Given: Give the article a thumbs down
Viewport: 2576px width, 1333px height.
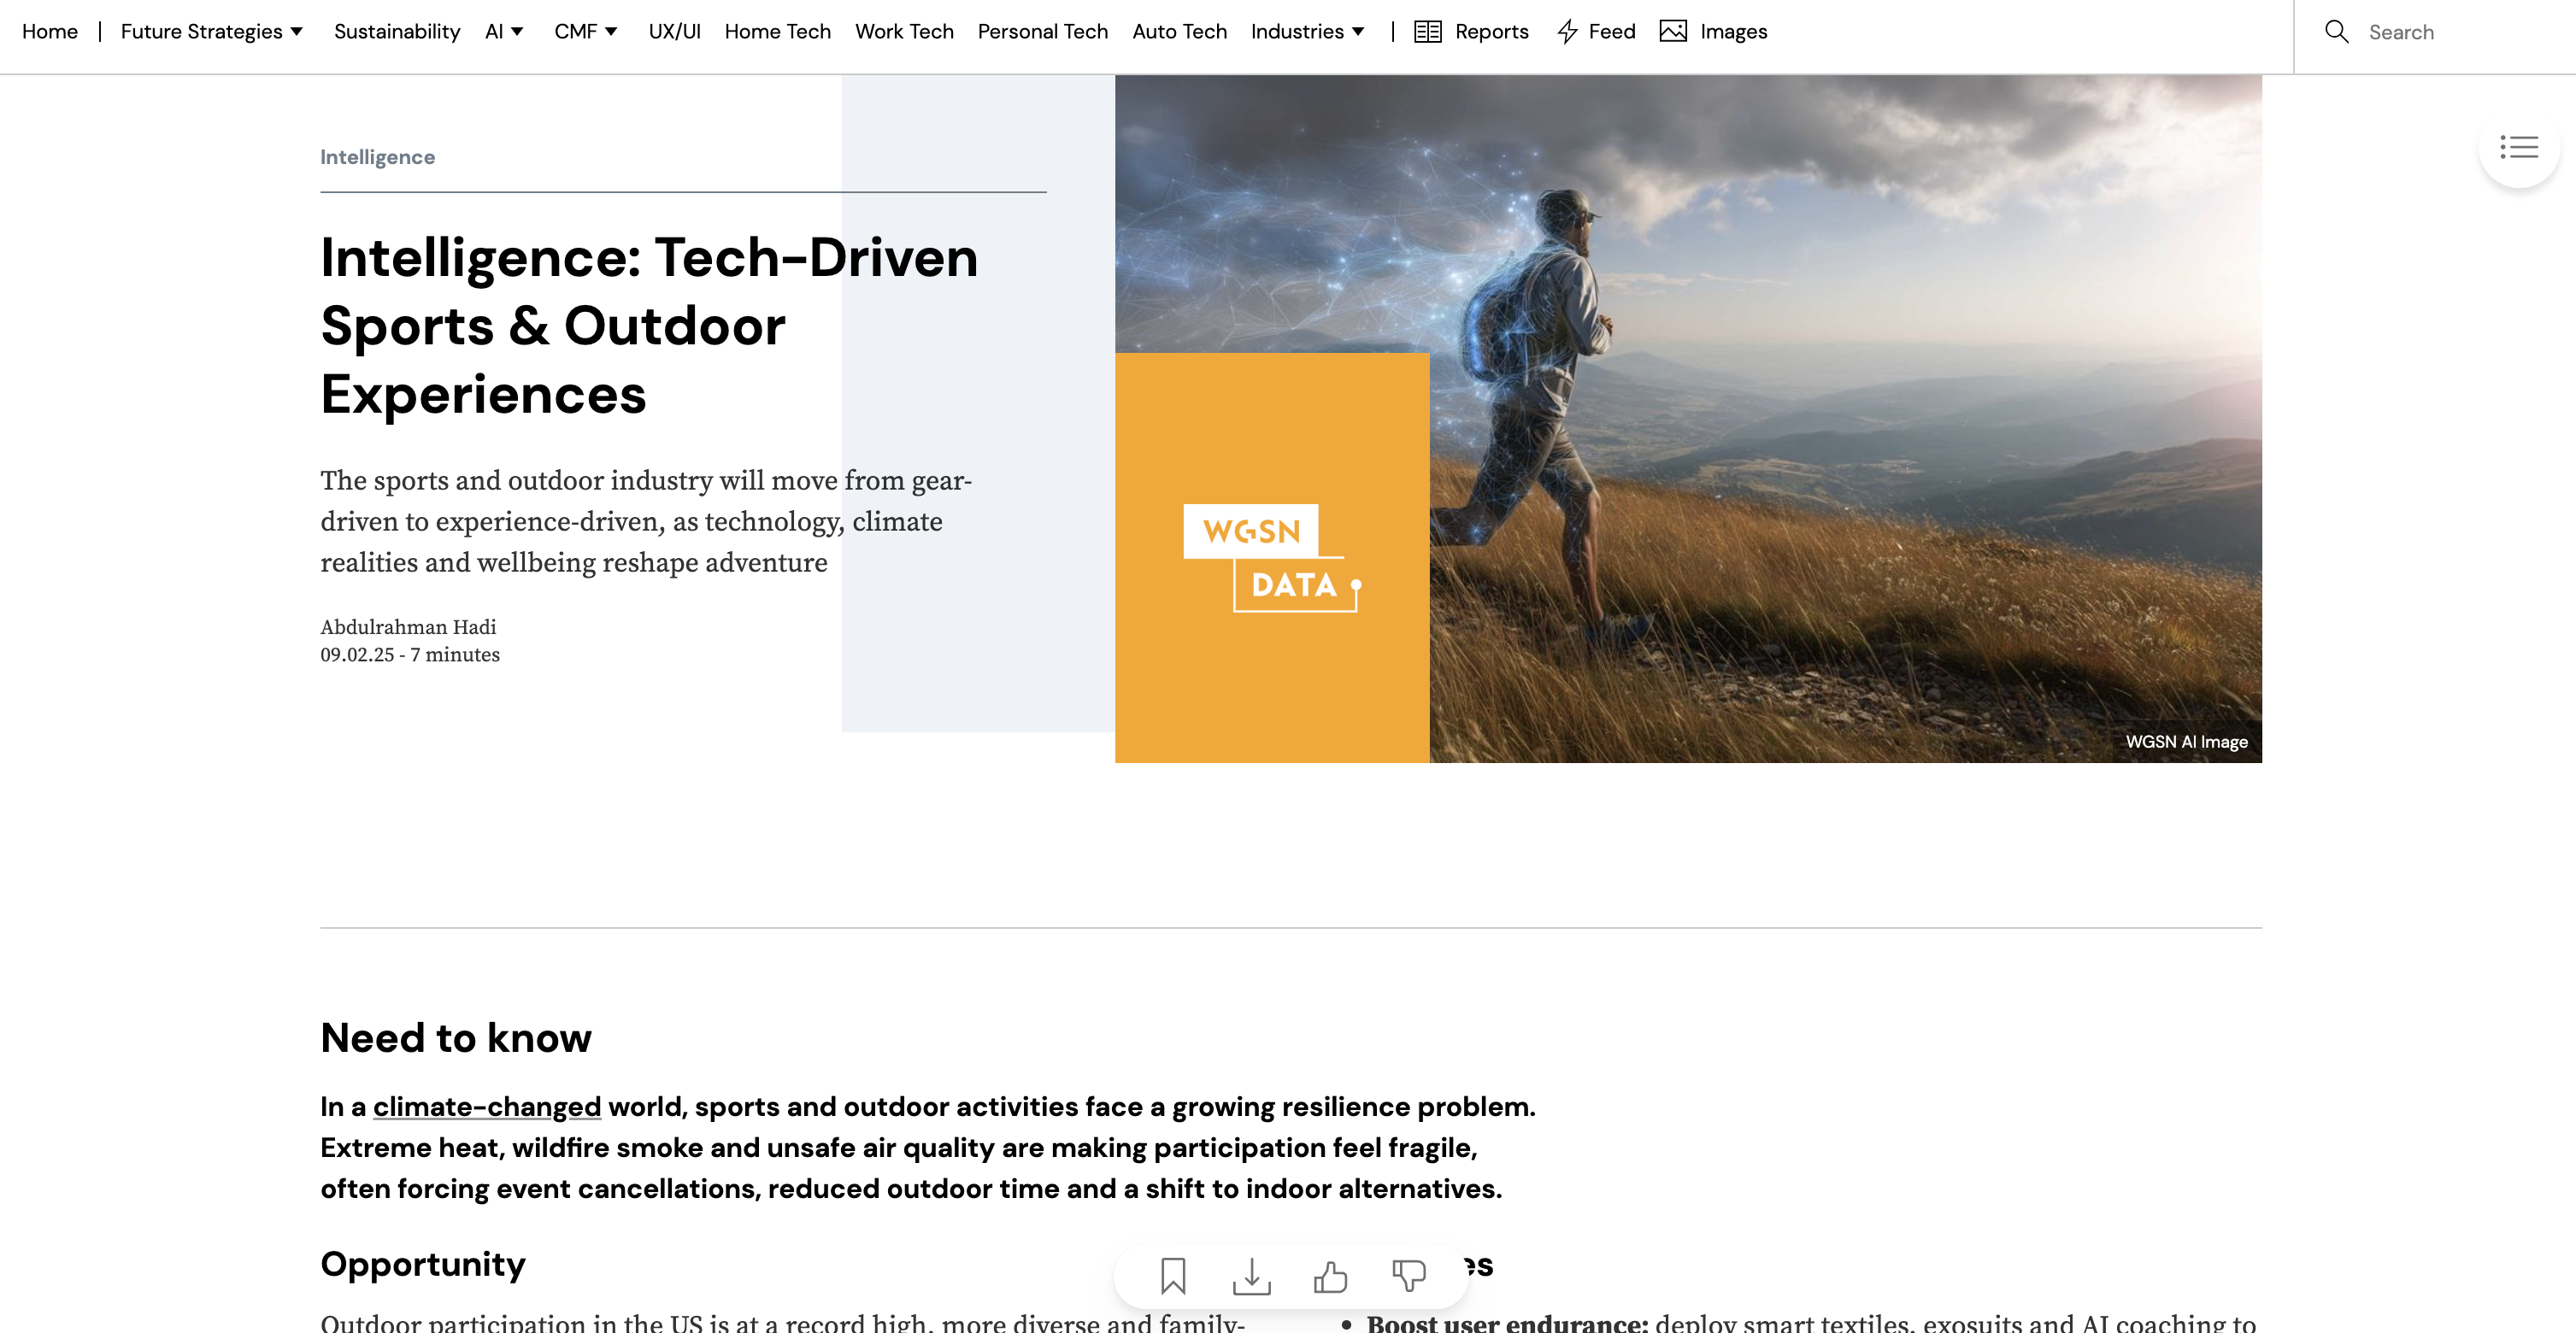Looking at the screenshot, I should pos(1408,1277).
